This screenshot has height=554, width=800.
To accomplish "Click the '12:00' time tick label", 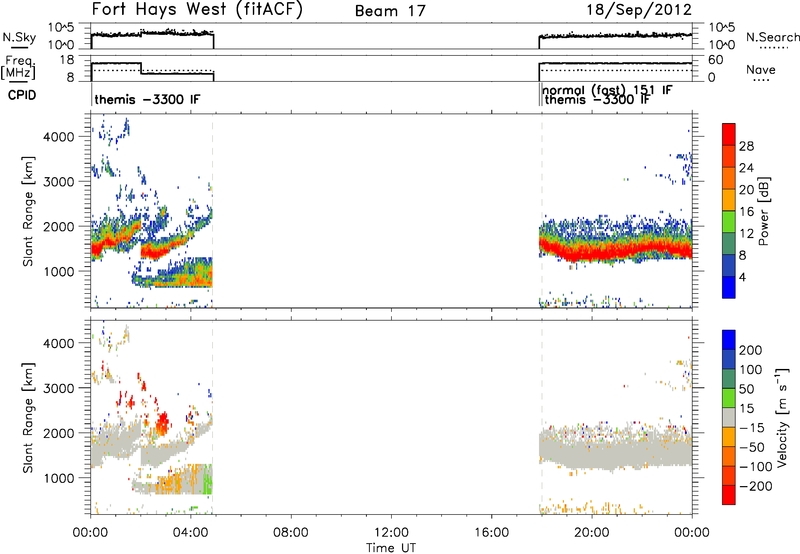I will click(x=391, y=533).
